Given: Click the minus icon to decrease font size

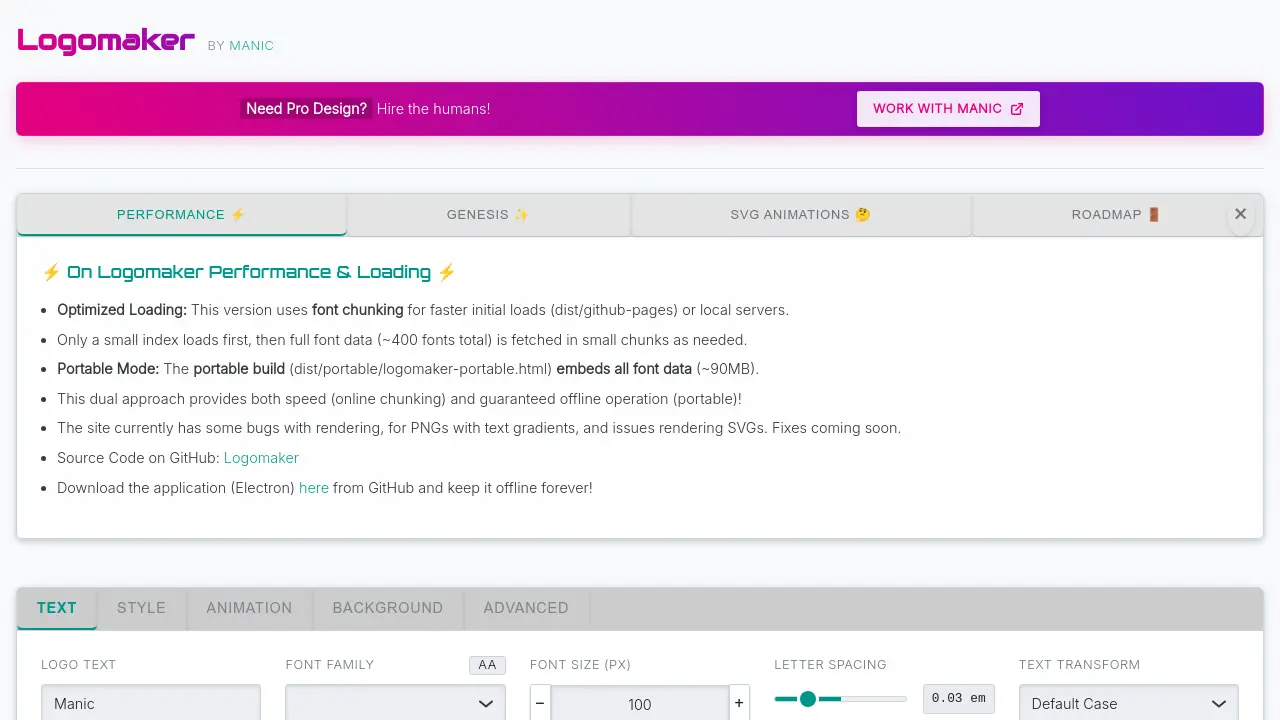Looking at the screenshot, I should pos(540,702).
